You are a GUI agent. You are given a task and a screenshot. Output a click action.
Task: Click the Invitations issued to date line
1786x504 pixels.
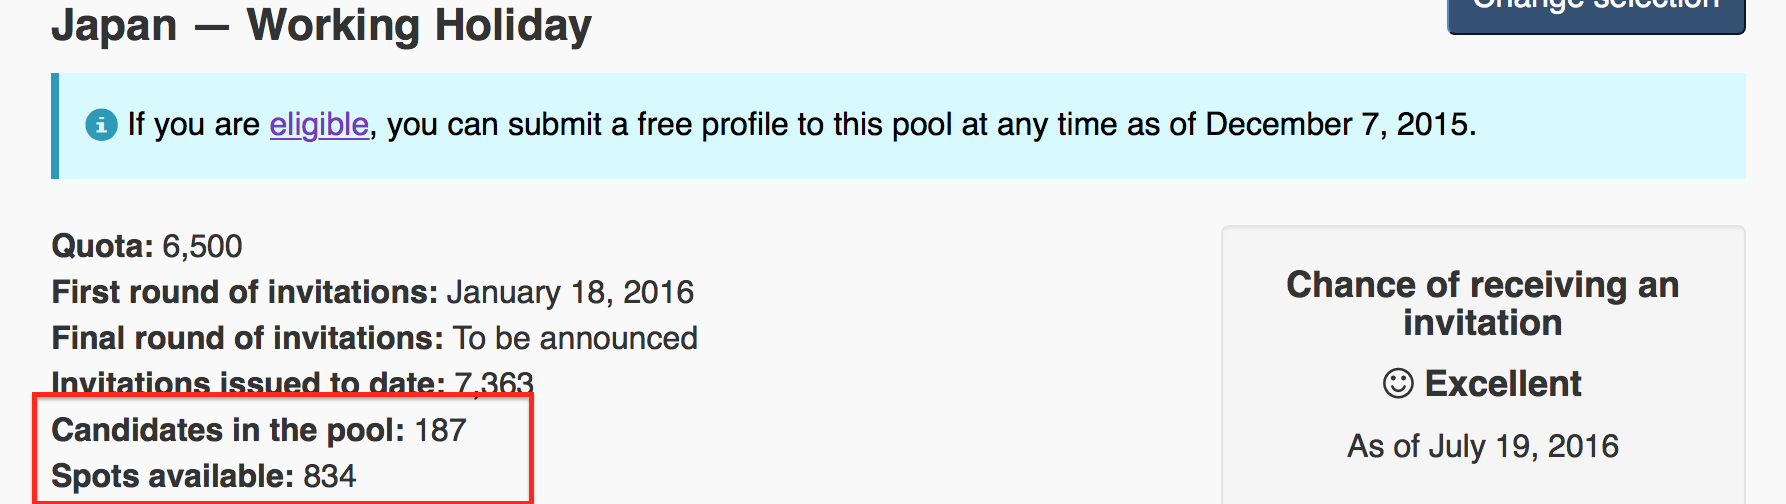[292, 383]
